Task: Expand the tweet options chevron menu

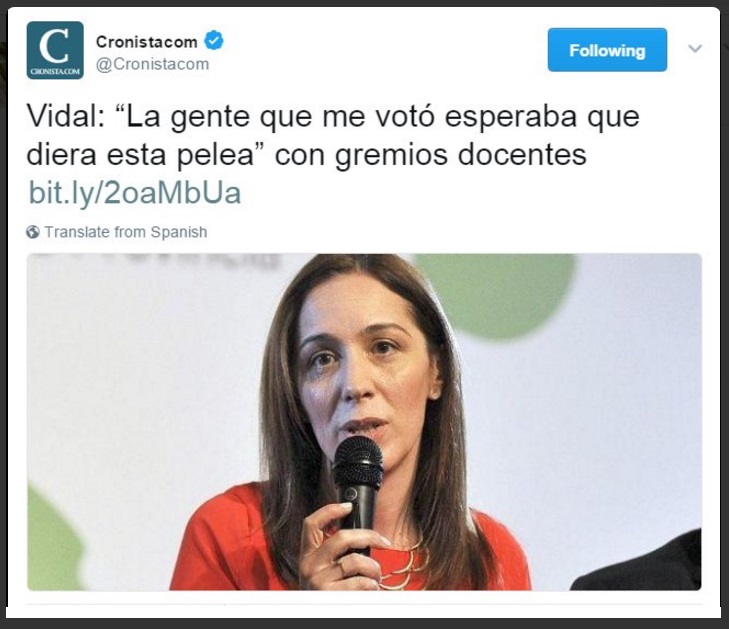Action: click(x=695, y=48)
